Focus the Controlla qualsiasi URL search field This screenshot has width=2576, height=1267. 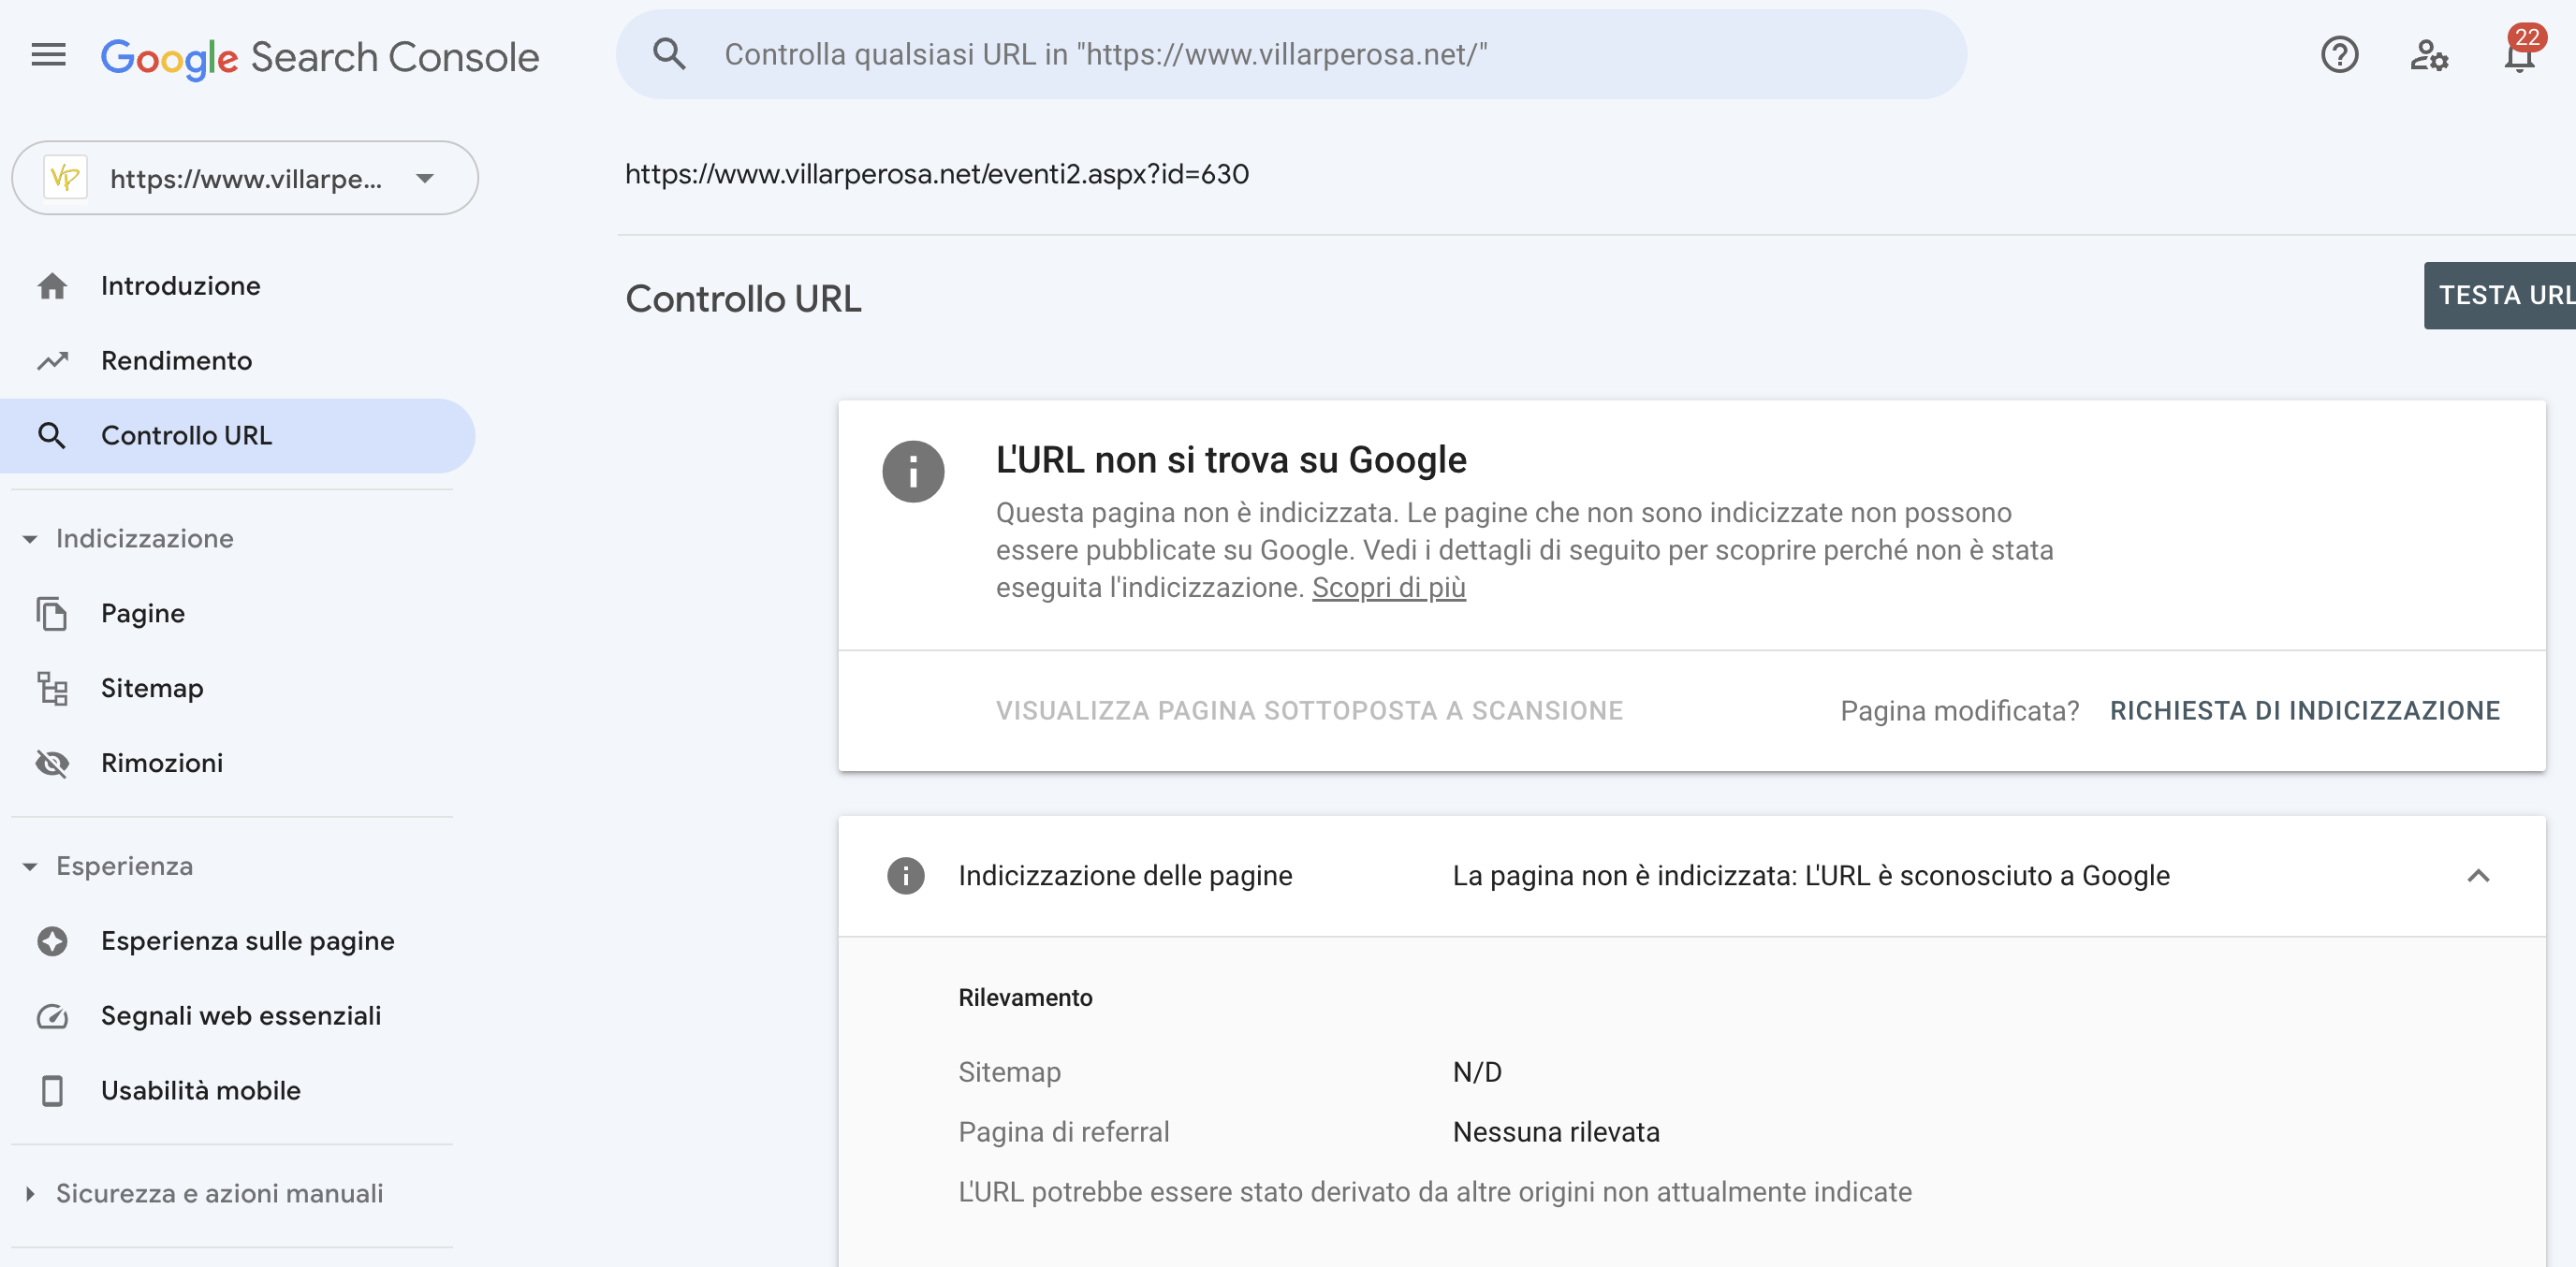[x=1291, y=55]
